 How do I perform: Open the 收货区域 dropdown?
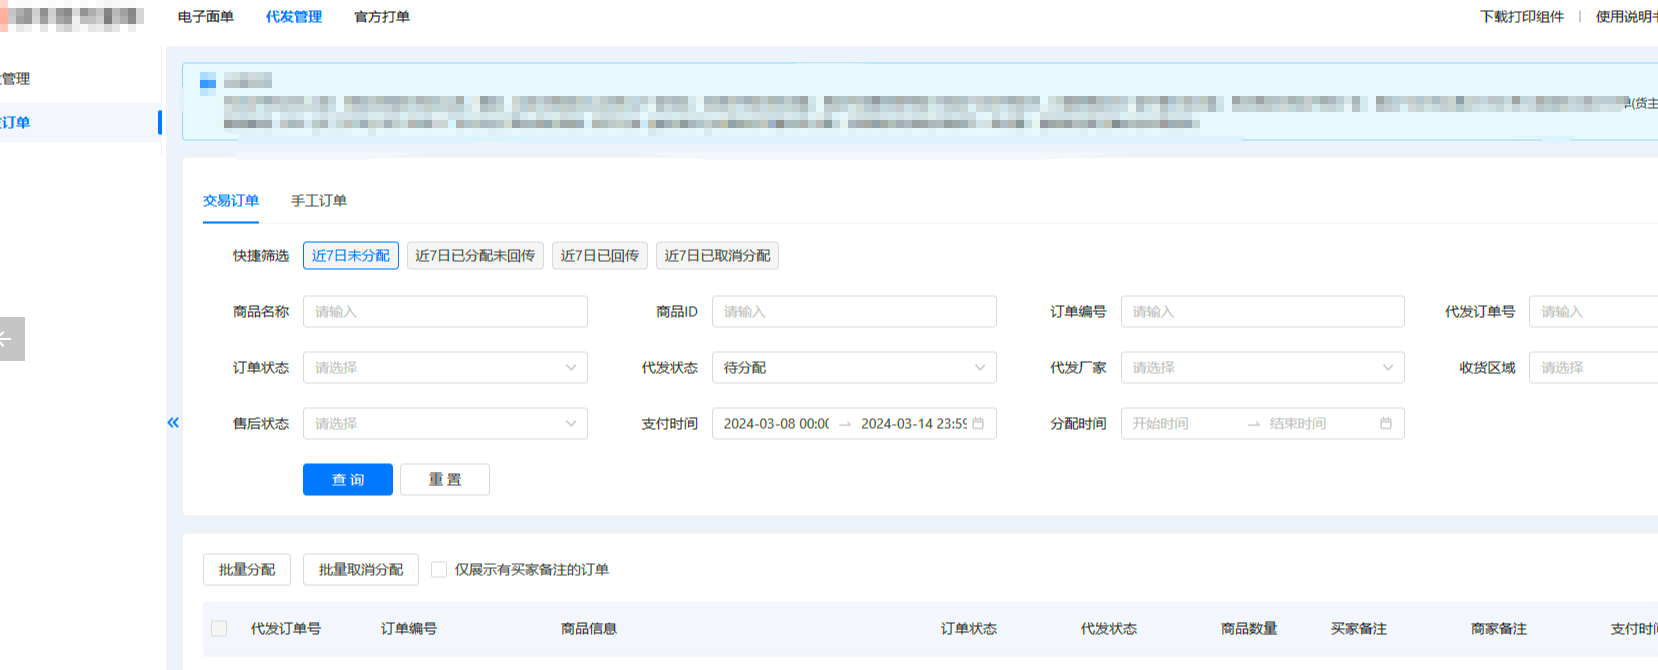pos(1593,368)
